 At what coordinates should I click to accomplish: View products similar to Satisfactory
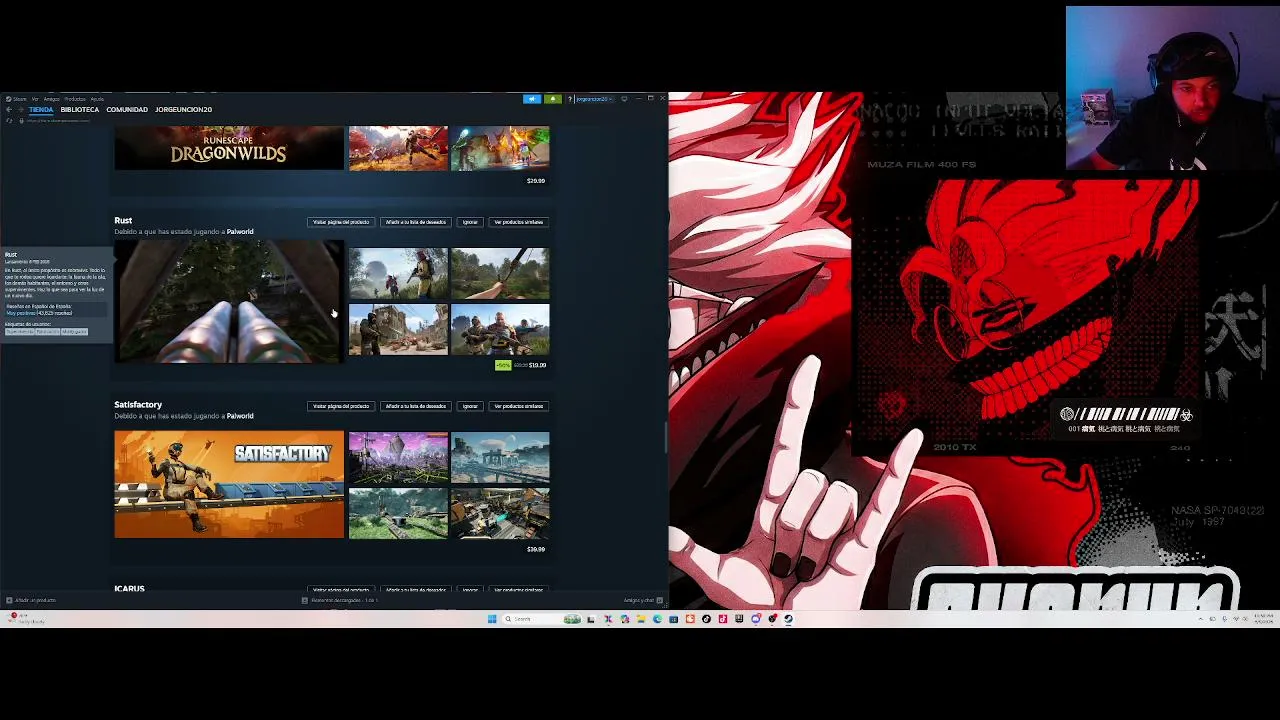518,406
